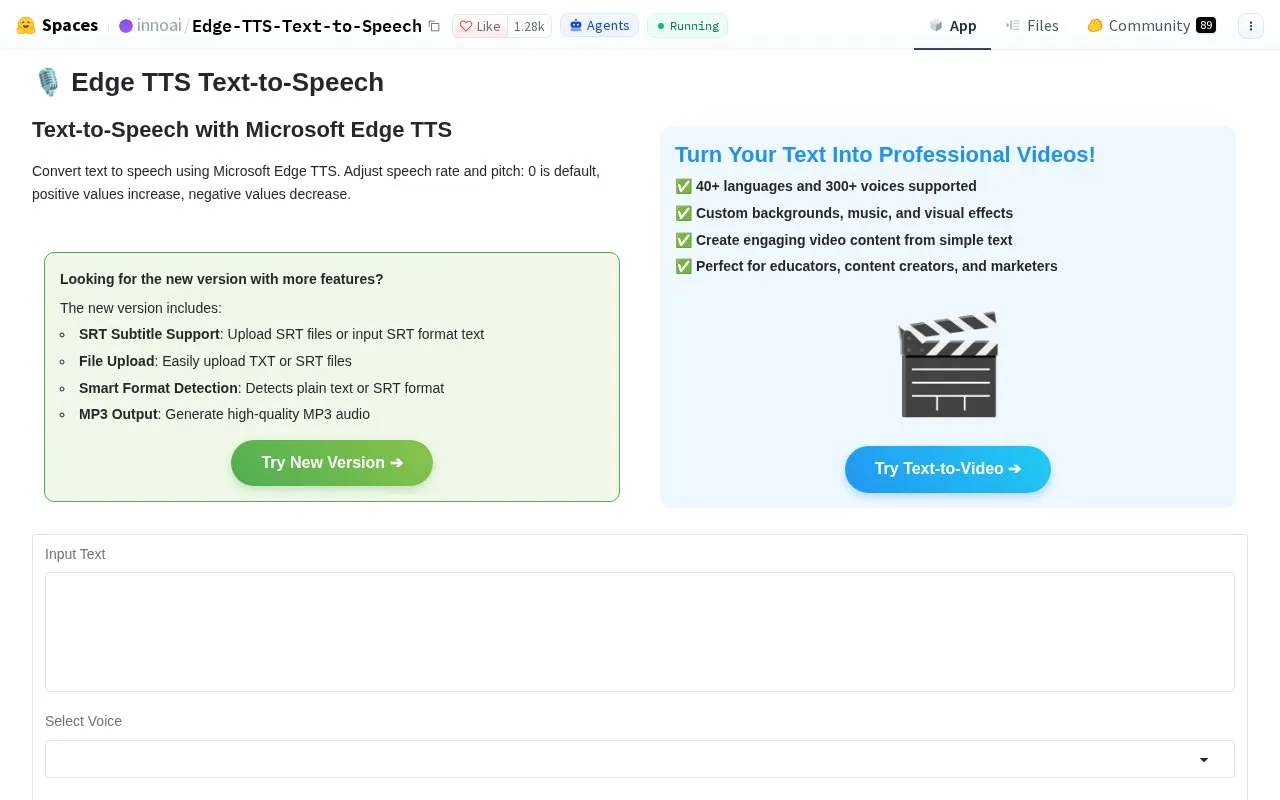Select 'Perfect for educators, content creators' line

pyautogui.click(x=866, y=266)
